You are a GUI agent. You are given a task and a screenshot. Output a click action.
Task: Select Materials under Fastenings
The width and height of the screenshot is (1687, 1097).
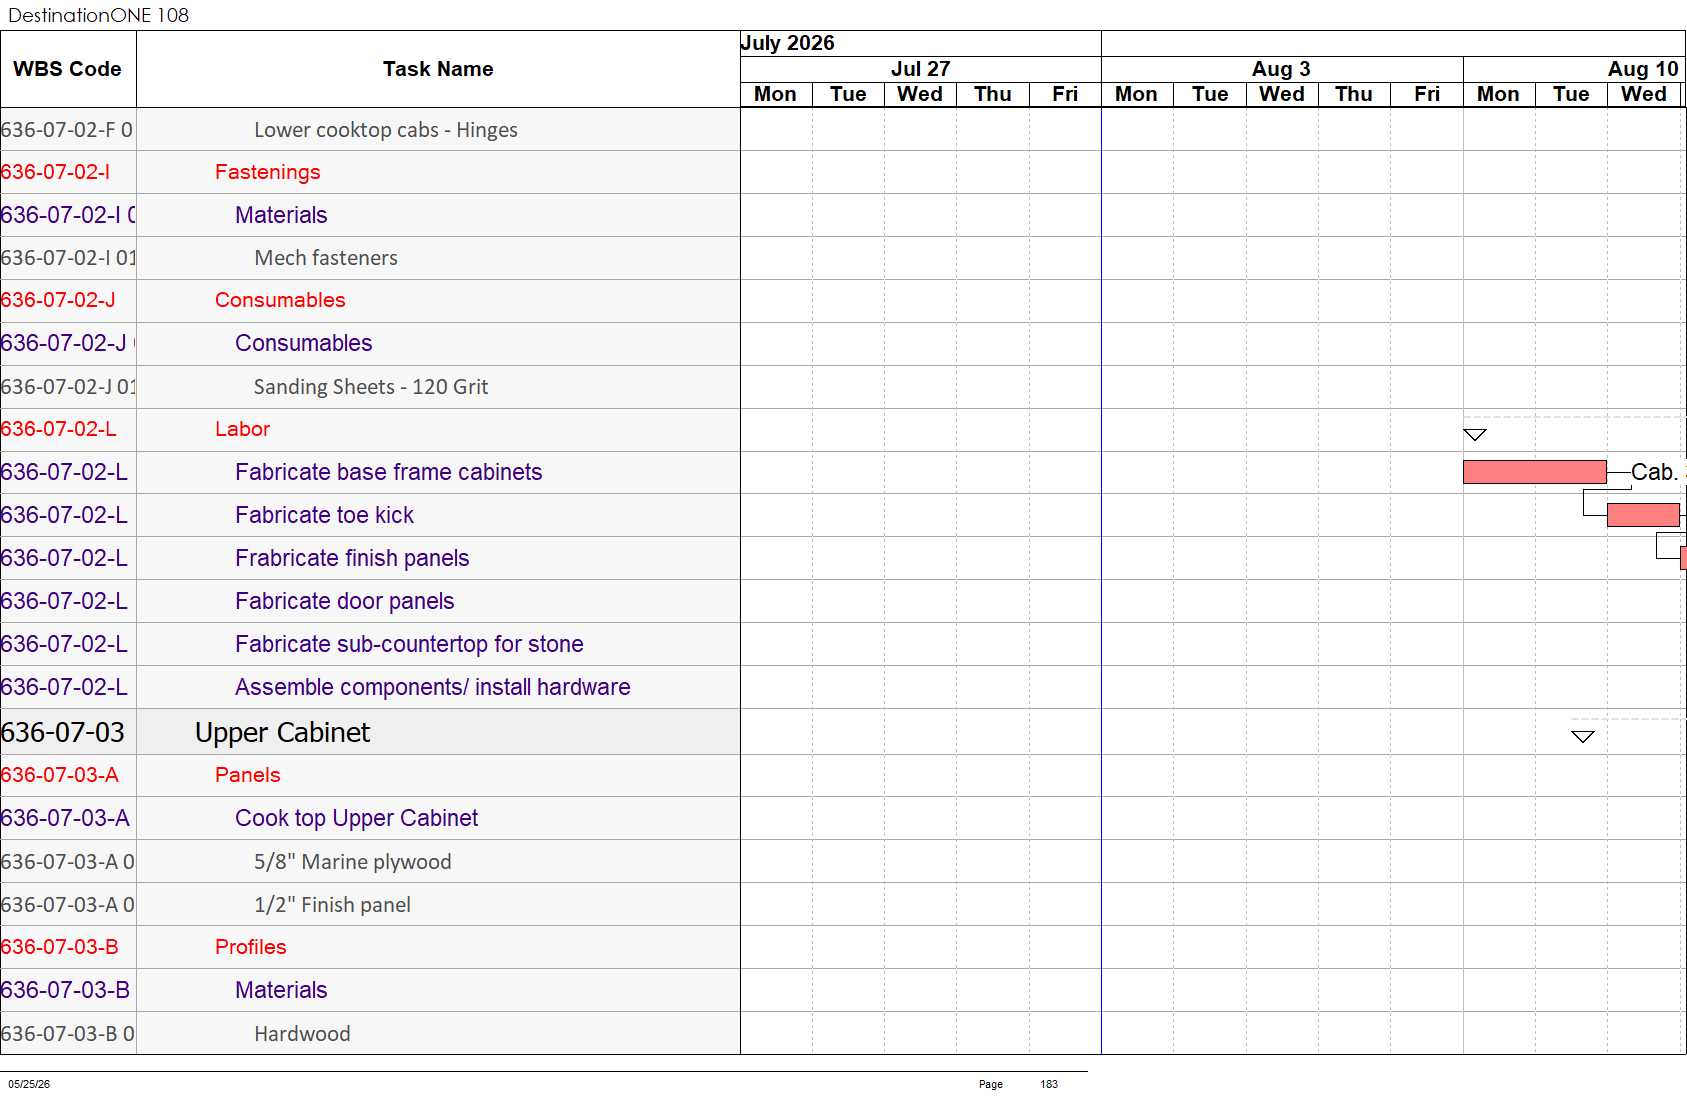tap(370, 215)
